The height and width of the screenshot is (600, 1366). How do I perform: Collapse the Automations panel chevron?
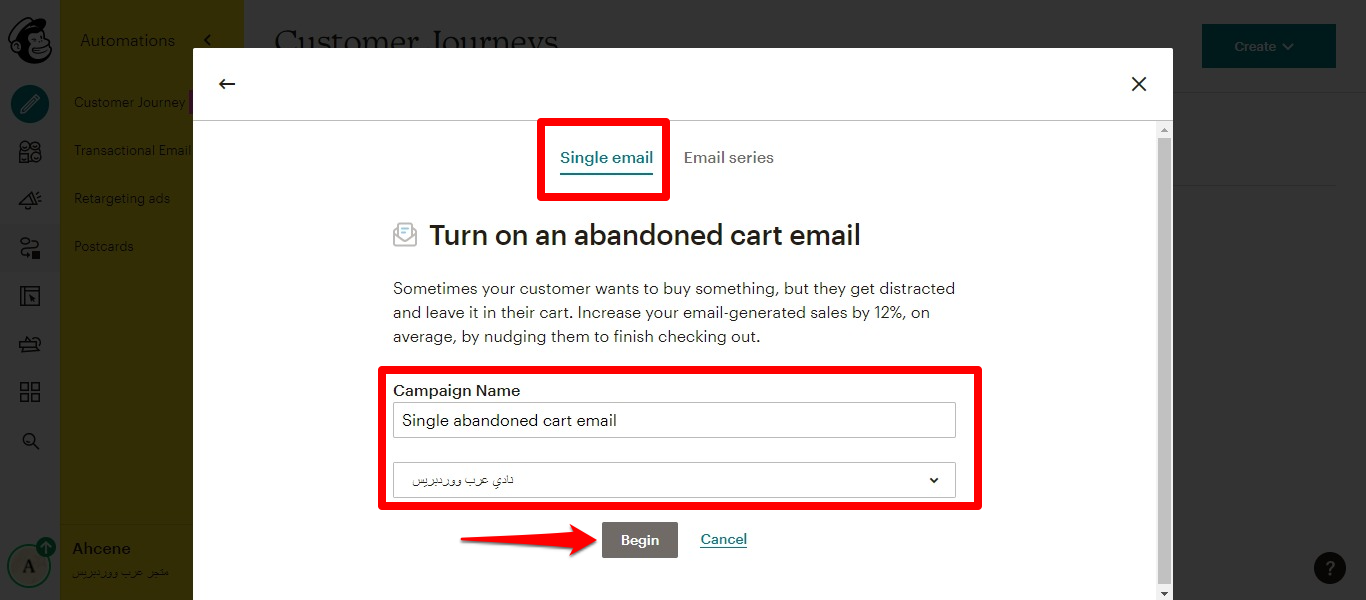(x=207, y=40)
